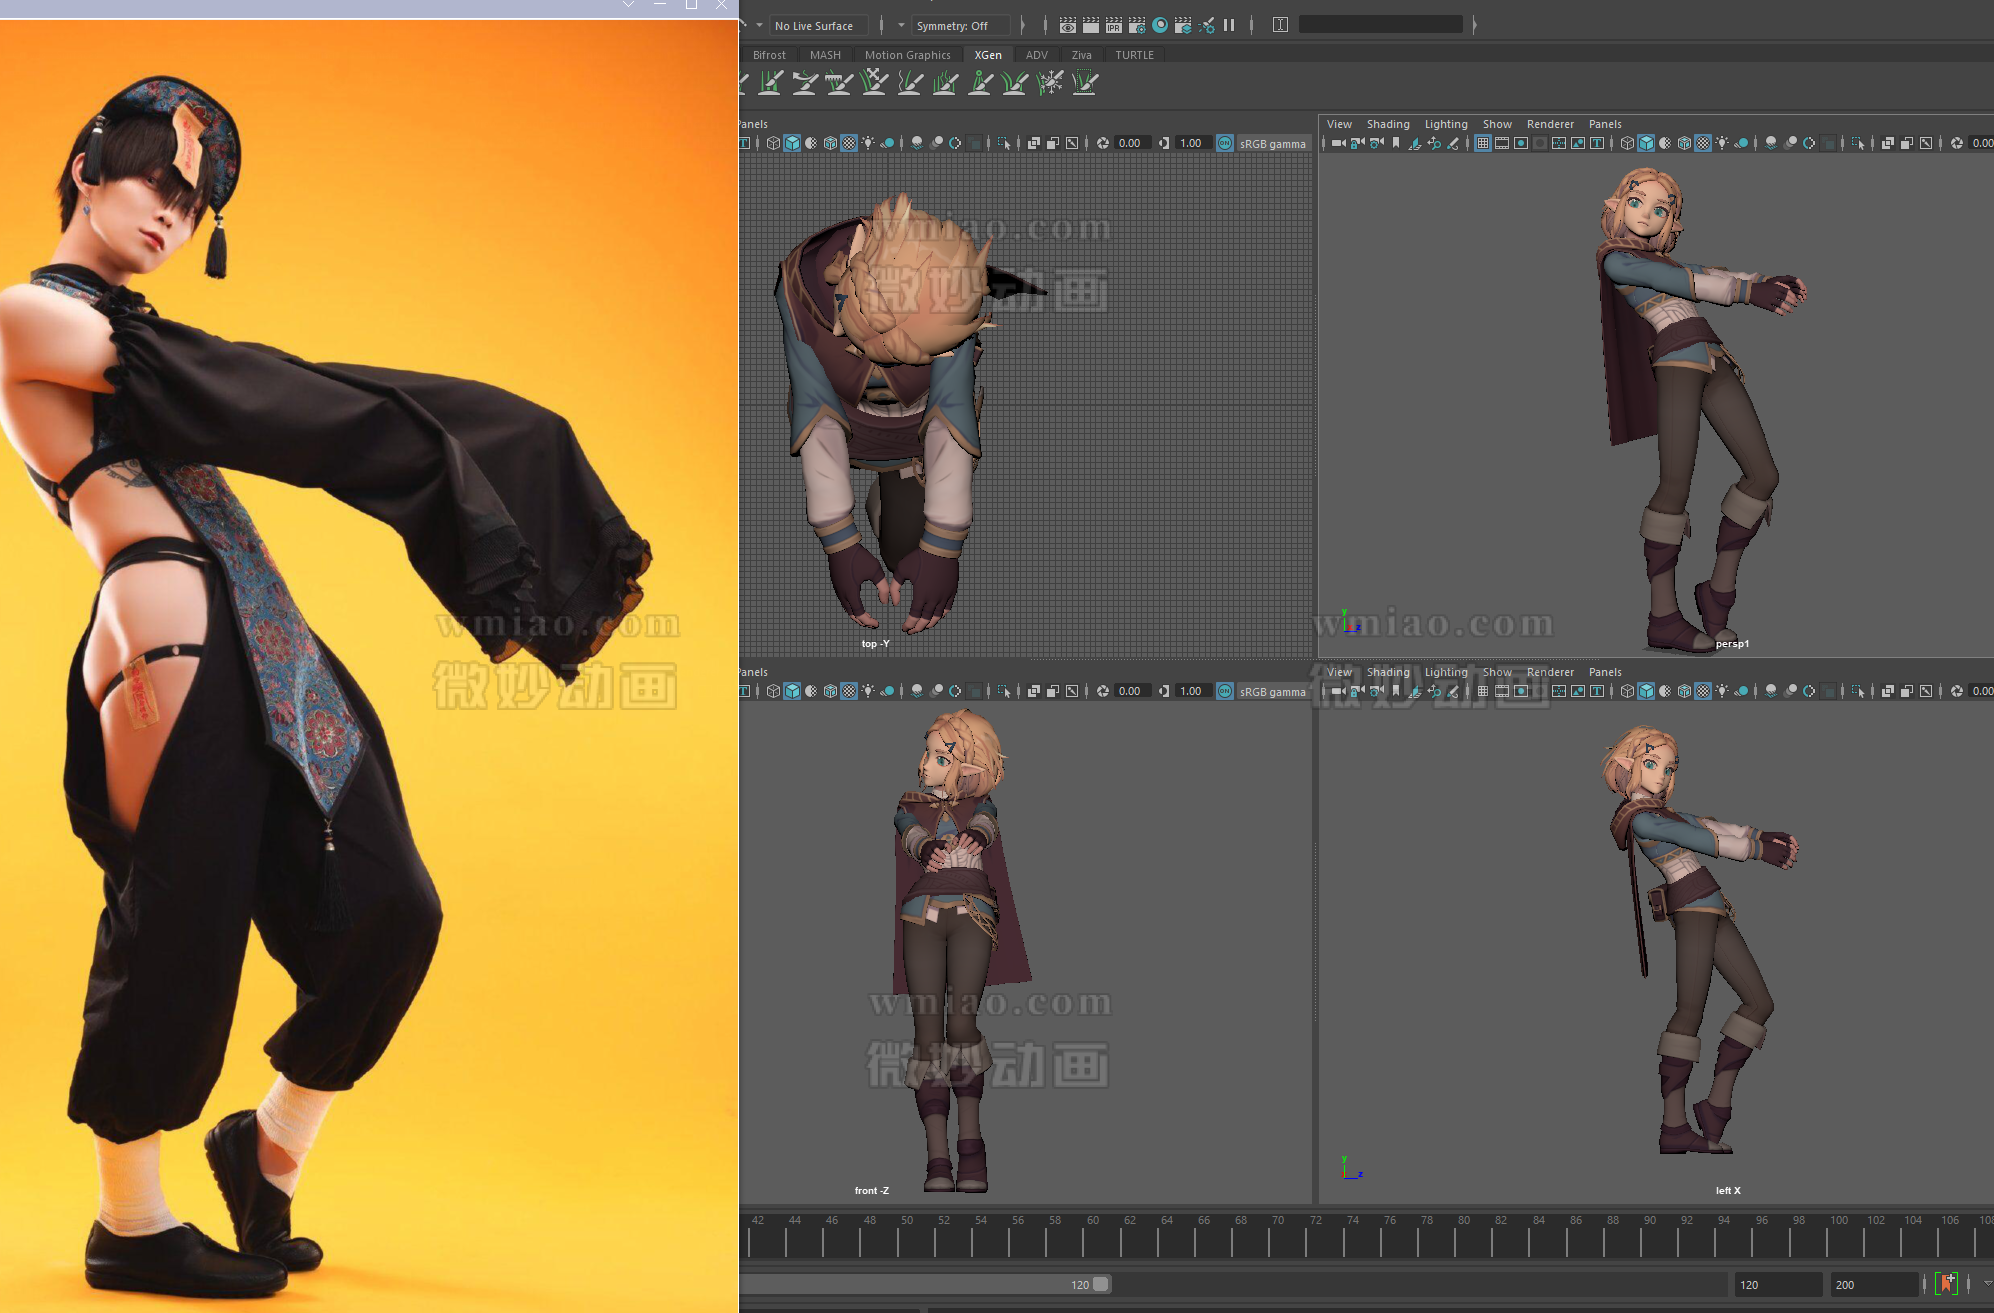Click the IPR render icon
This screenshot has height=1313, width=1994.
pyautogui.click(x=1114, y=25)
